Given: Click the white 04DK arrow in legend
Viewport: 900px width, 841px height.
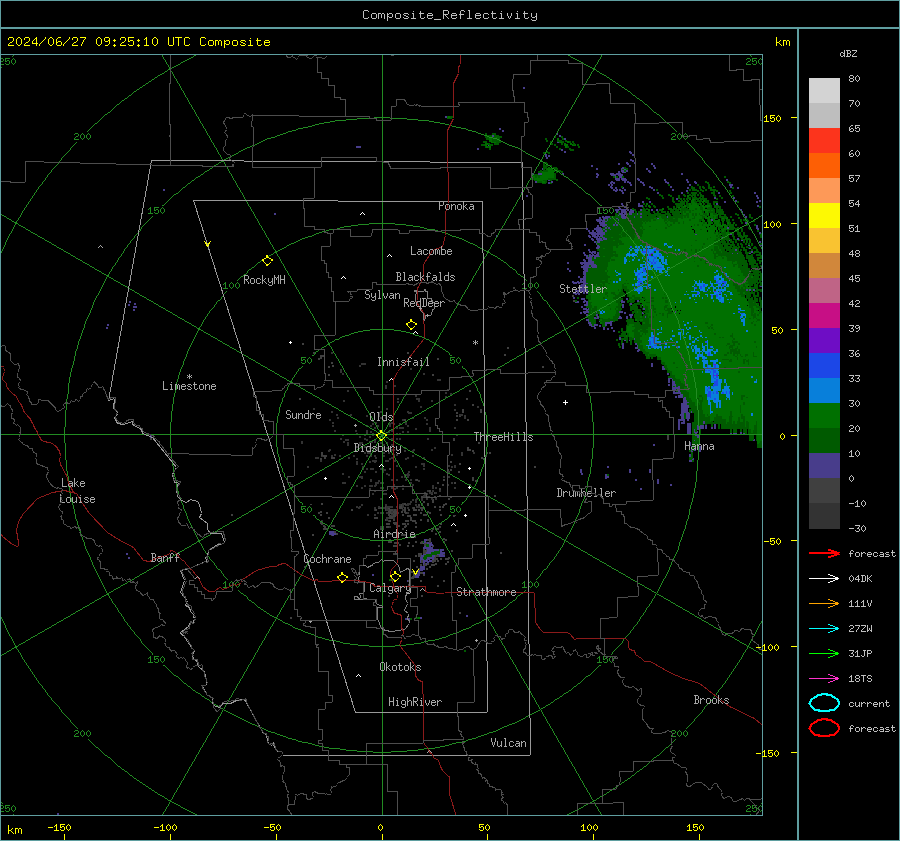Looking at the screenshot, I should pos(824,579).
